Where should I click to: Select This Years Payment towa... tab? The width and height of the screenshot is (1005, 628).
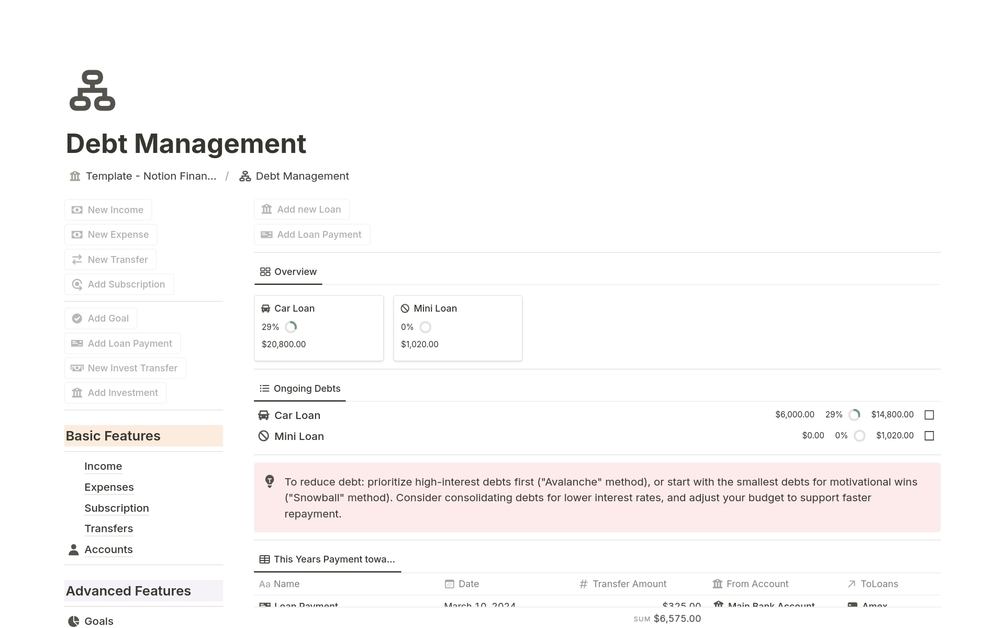(328, 559)
